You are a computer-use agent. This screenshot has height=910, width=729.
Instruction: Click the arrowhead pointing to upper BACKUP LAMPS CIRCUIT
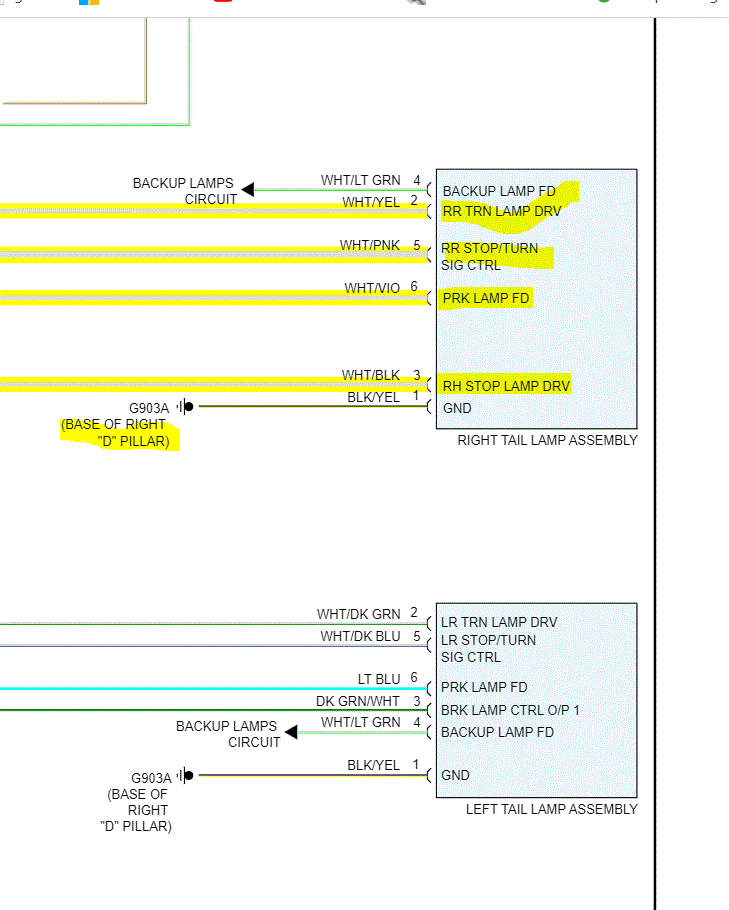pyautogui.click(x=248, y=189)
